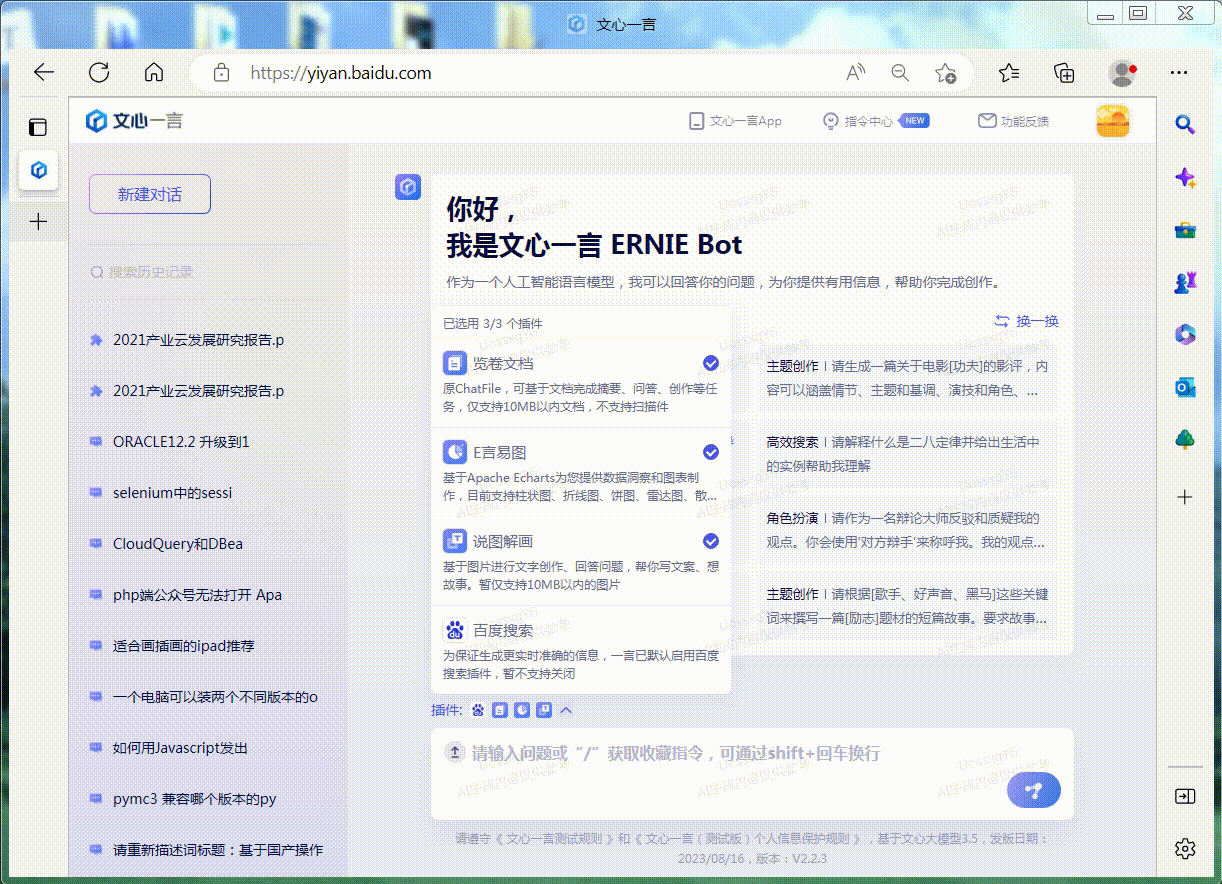This screenshot has width=1222, height=884.
Task: Open sidebar settings gear
Action: [1185, 849]
